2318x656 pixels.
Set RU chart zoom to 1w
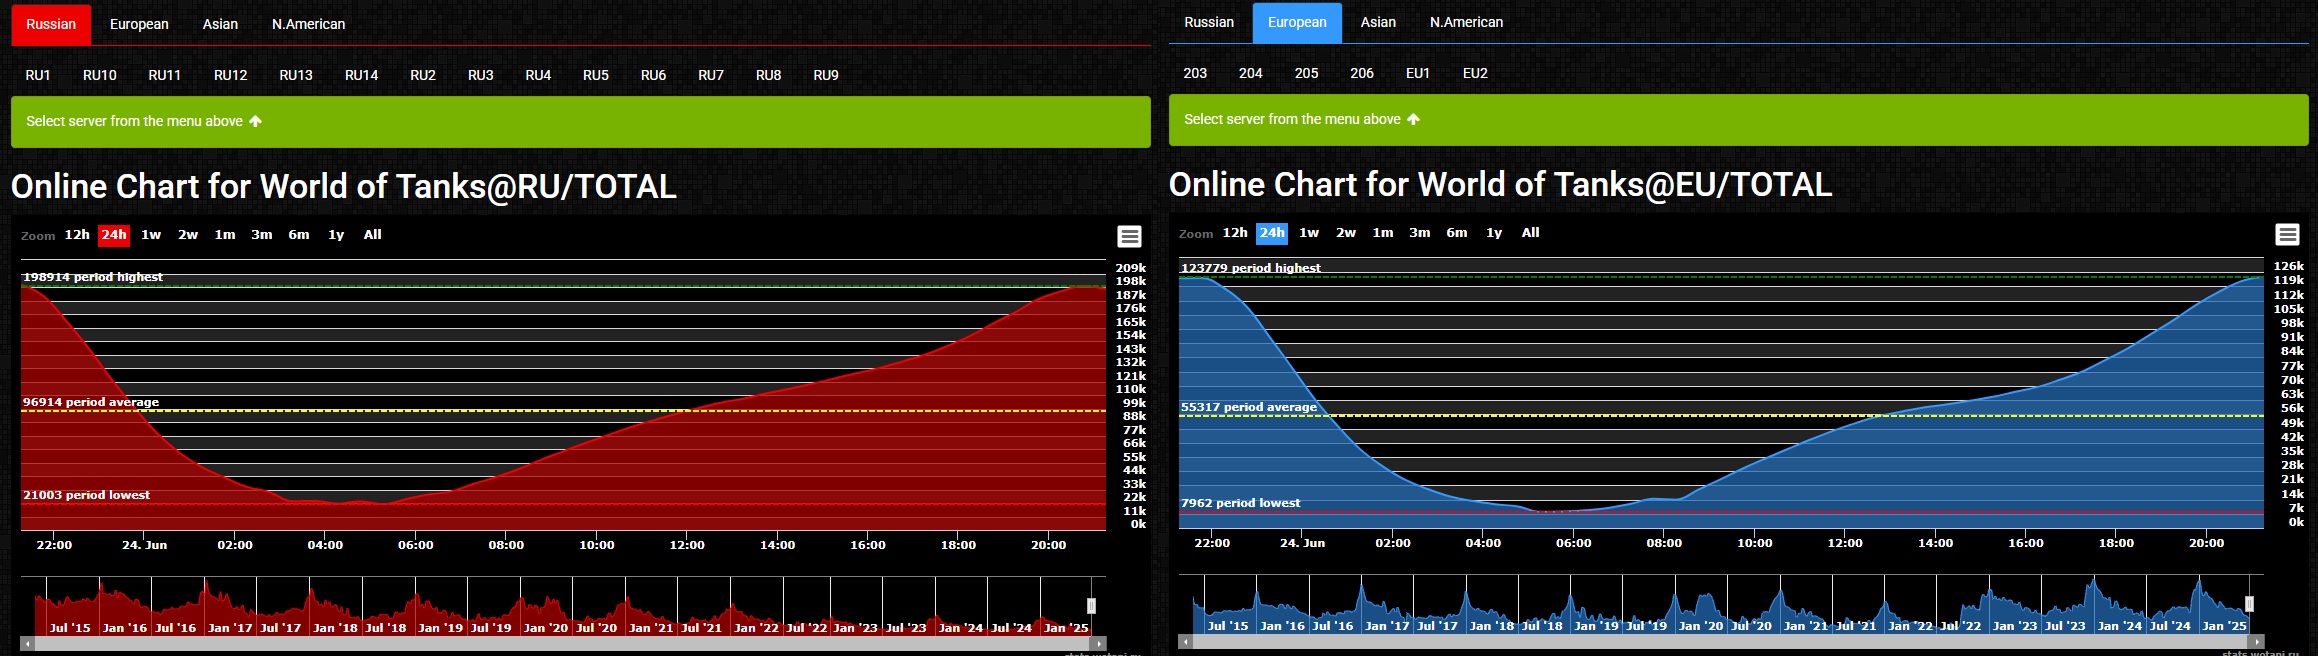151,235
